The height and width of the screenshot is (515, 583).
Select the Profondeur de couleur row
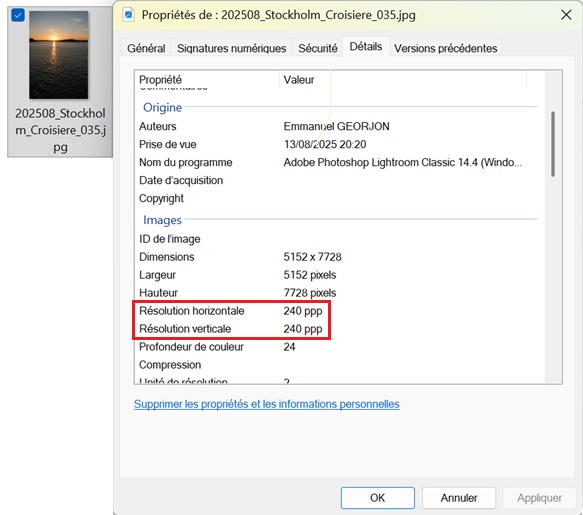(336, 347)
